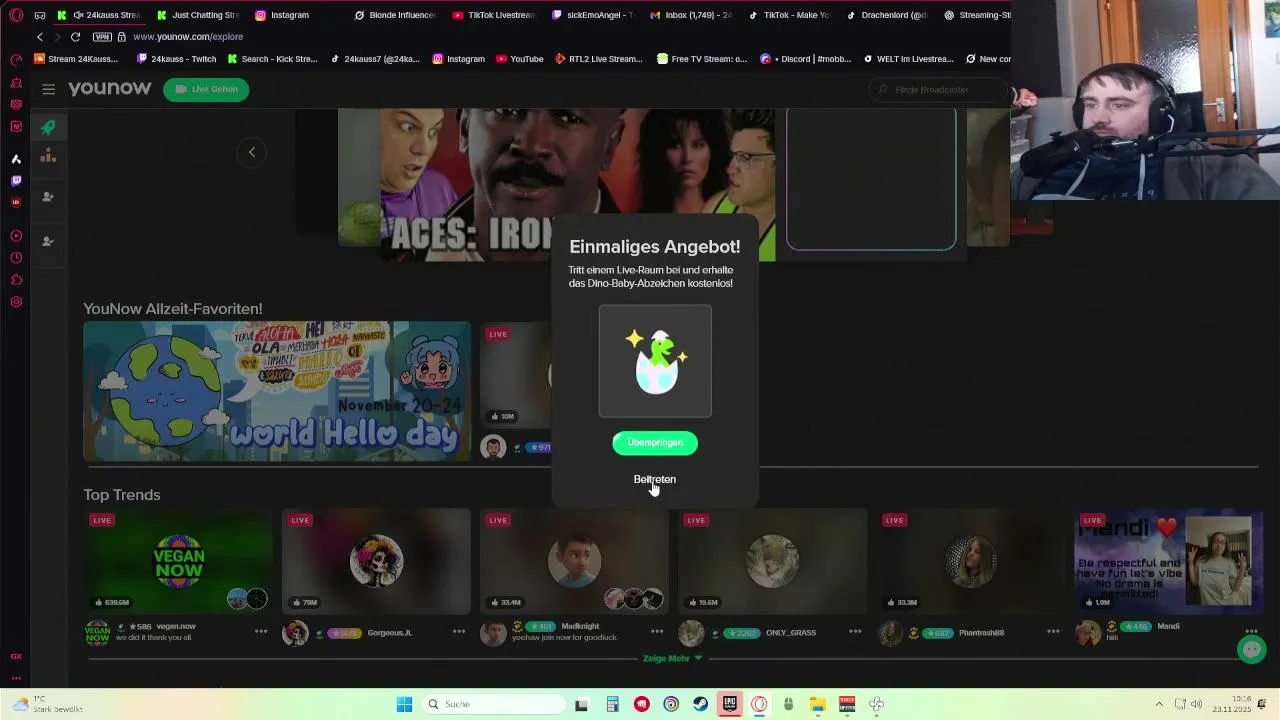Switch to TikTok Livestream tab
Screen dimensions: 1280x720
[x=493, y=15]
